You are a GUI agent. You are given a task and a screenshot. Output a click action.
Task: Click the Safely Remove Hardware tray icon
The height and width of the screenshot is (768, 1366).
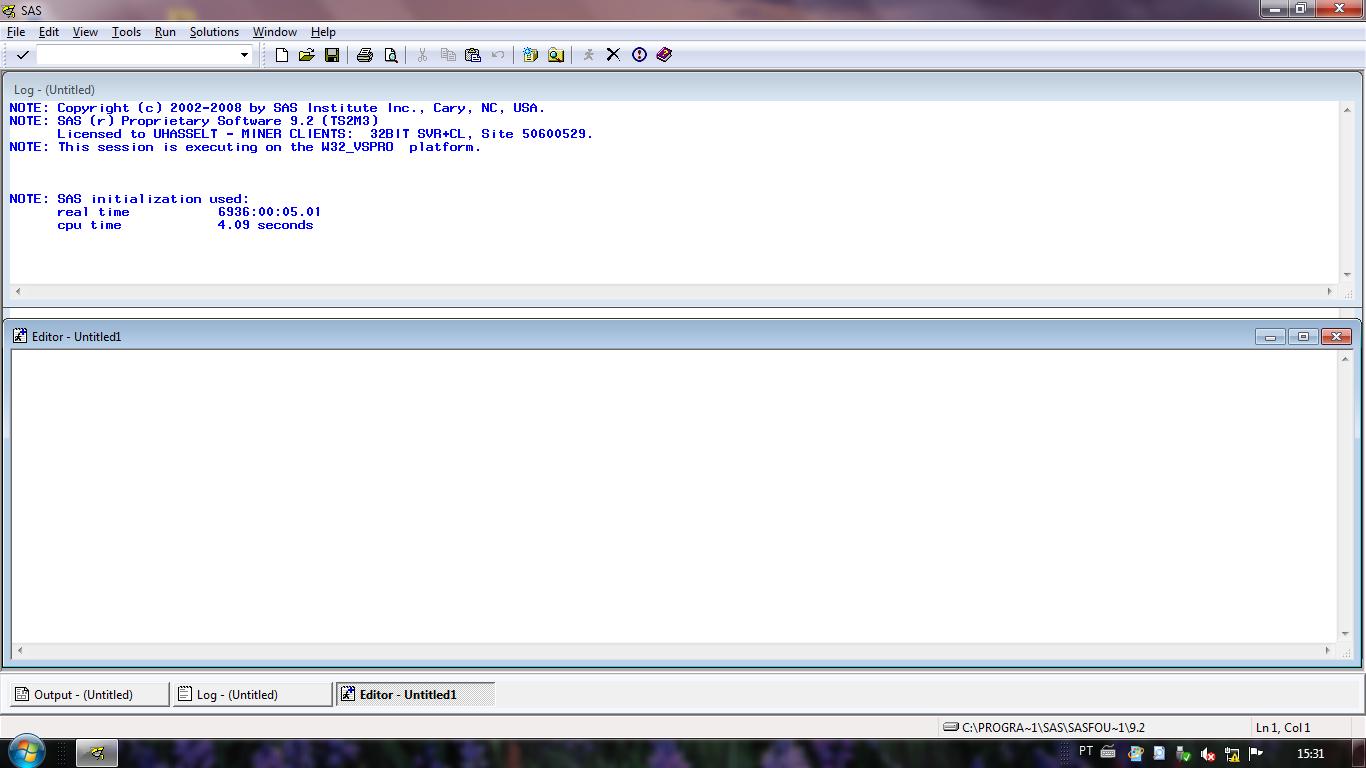[x=1183, y=754]
